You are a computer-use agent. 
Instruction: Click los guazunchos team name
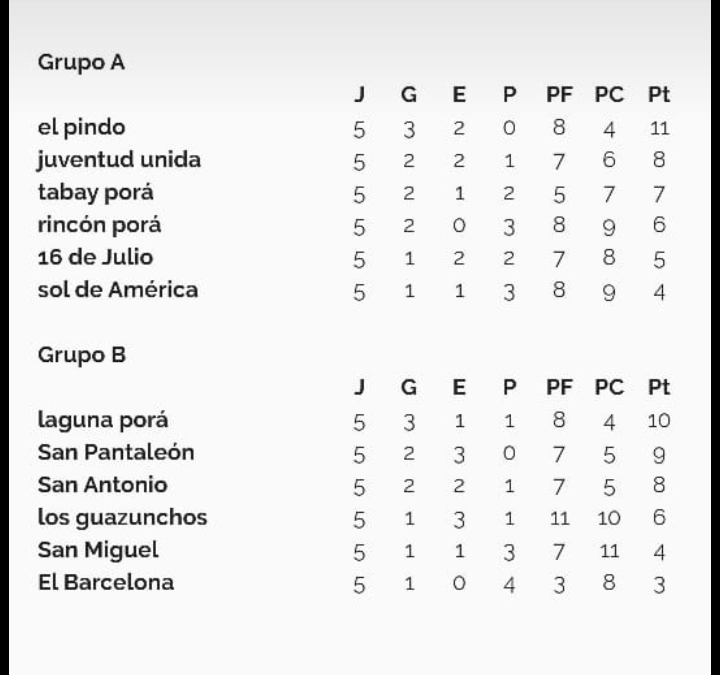click(123, 518)
